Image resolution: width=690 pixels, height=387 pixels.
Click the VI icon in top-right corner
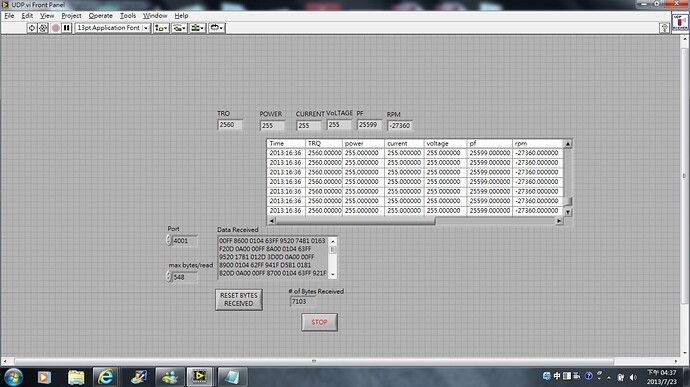click(x=680, y=22)
